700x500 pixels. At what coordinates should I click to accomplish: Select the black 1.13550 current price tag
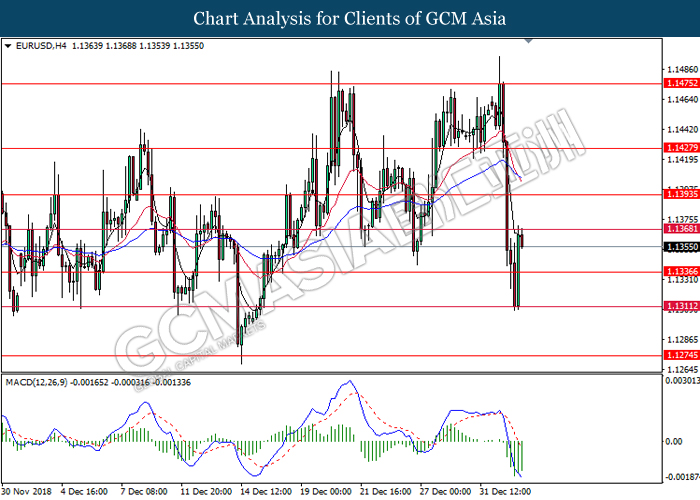(680, 246)
